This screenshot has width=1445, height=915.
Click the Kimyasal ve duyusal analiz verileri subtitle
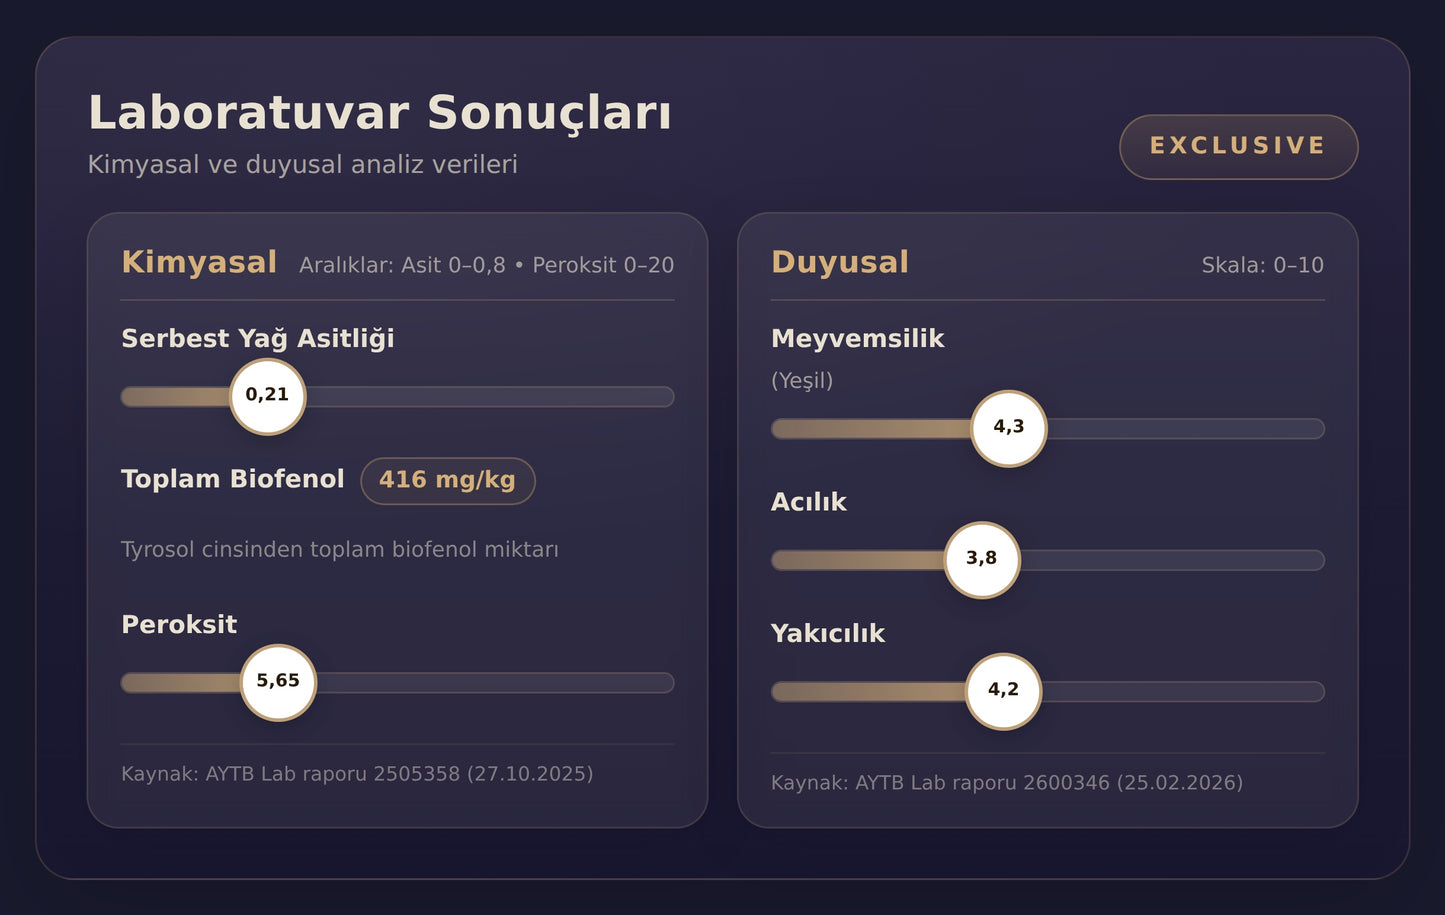pos(302,165)
